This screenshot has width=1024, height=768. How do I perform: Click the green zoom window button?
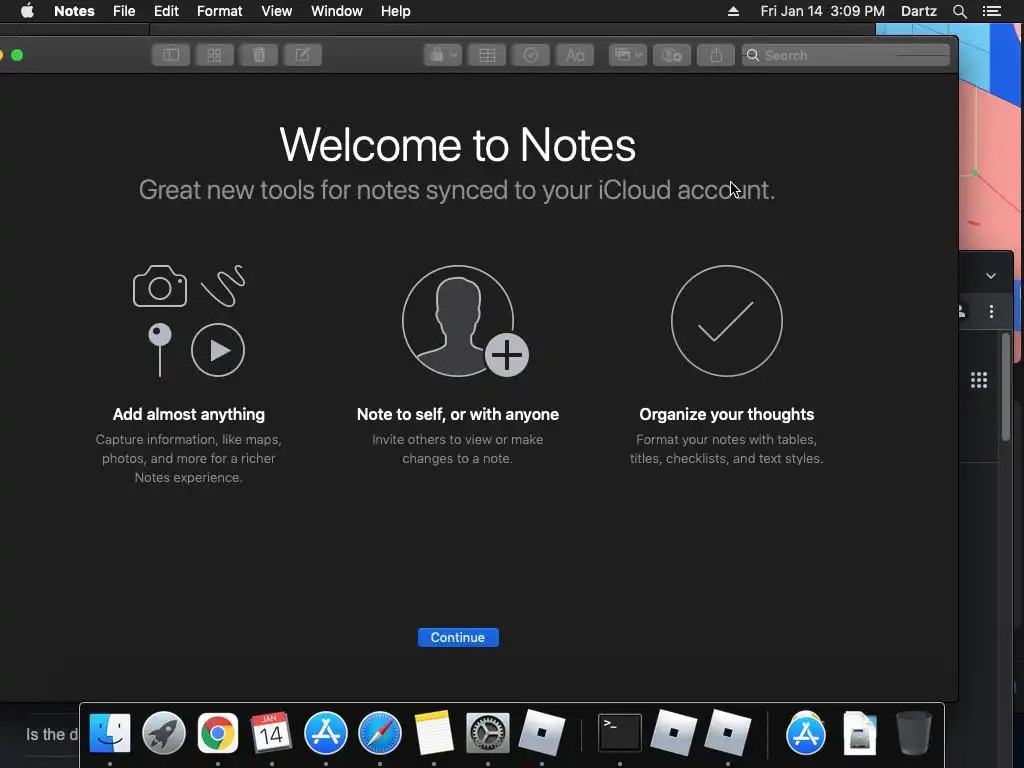(x=18, y=56)
